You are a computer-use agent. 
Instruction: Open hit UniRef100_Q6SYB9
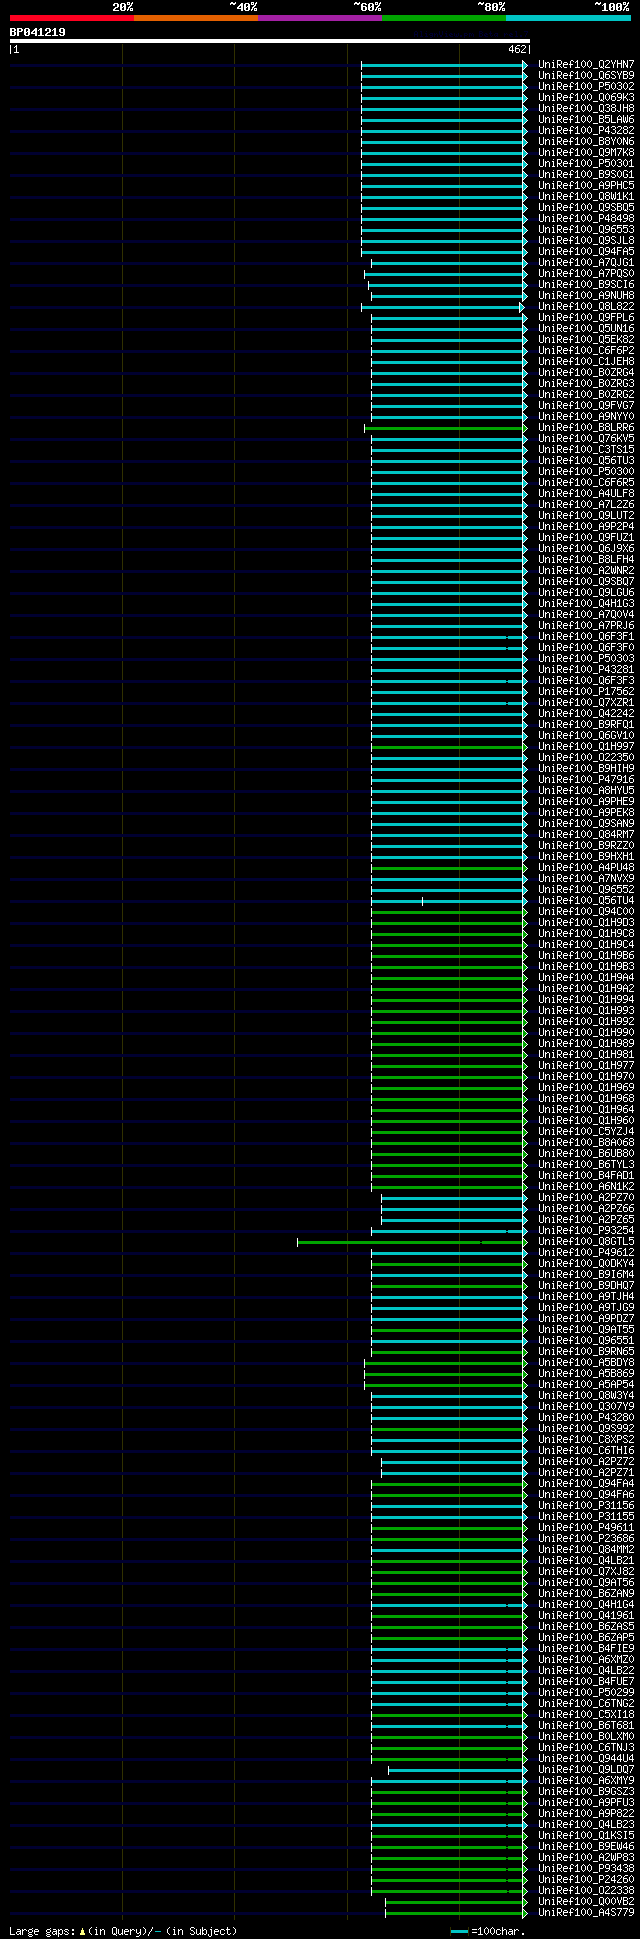(586, 75)
